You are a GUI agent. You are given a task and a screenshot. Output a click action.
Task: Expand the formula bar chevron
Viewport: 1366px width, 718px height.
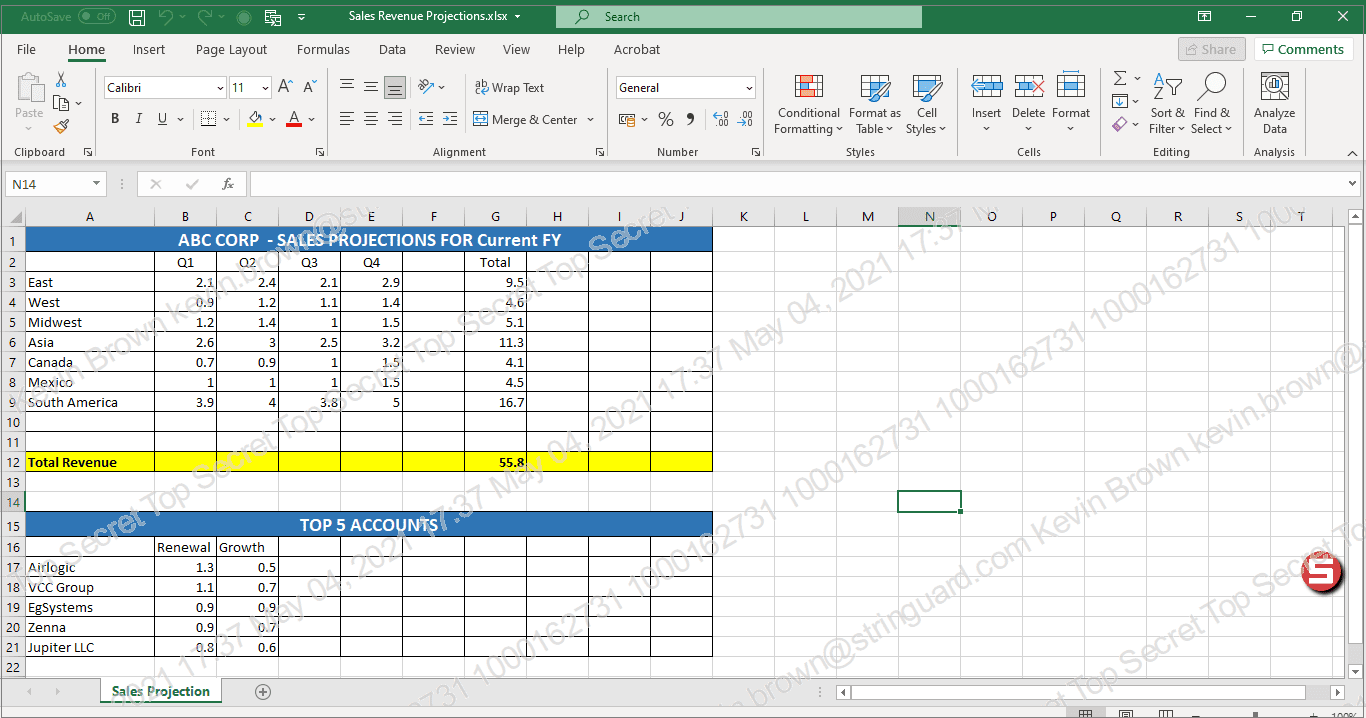[1353, 184]
